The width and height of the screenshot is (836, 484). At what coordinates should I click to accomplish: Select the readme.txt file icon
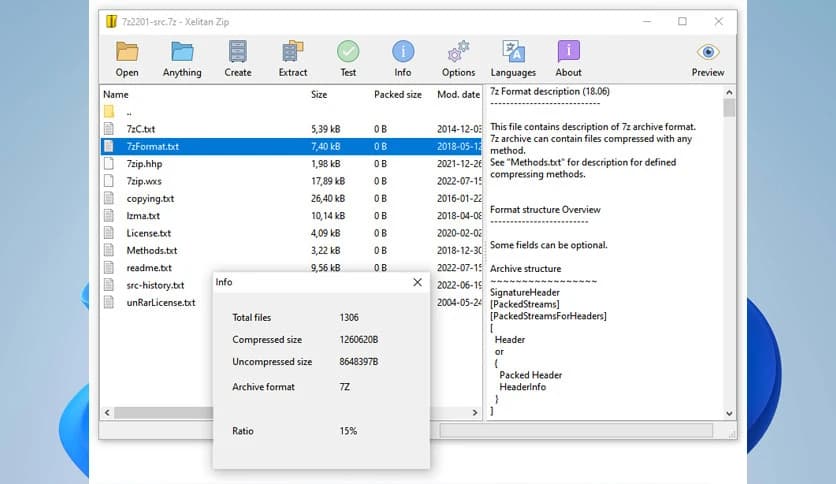pos(109,267)
